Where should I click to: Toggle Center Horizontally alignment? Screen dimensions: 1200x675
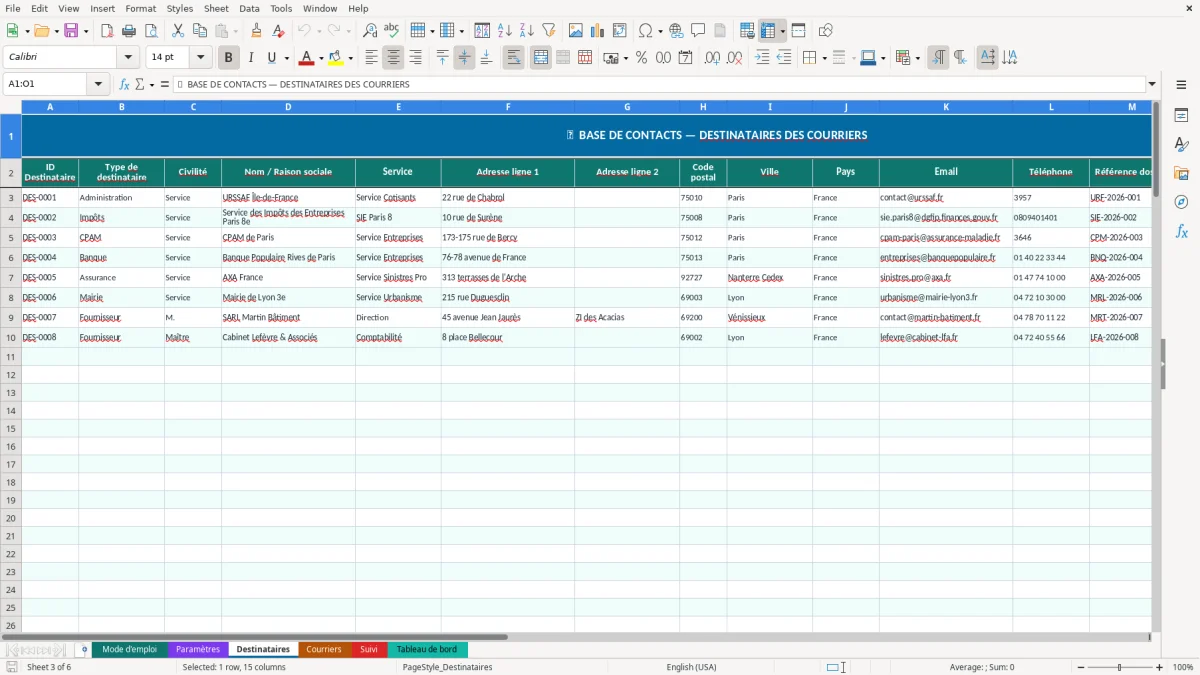coord(394,58)
